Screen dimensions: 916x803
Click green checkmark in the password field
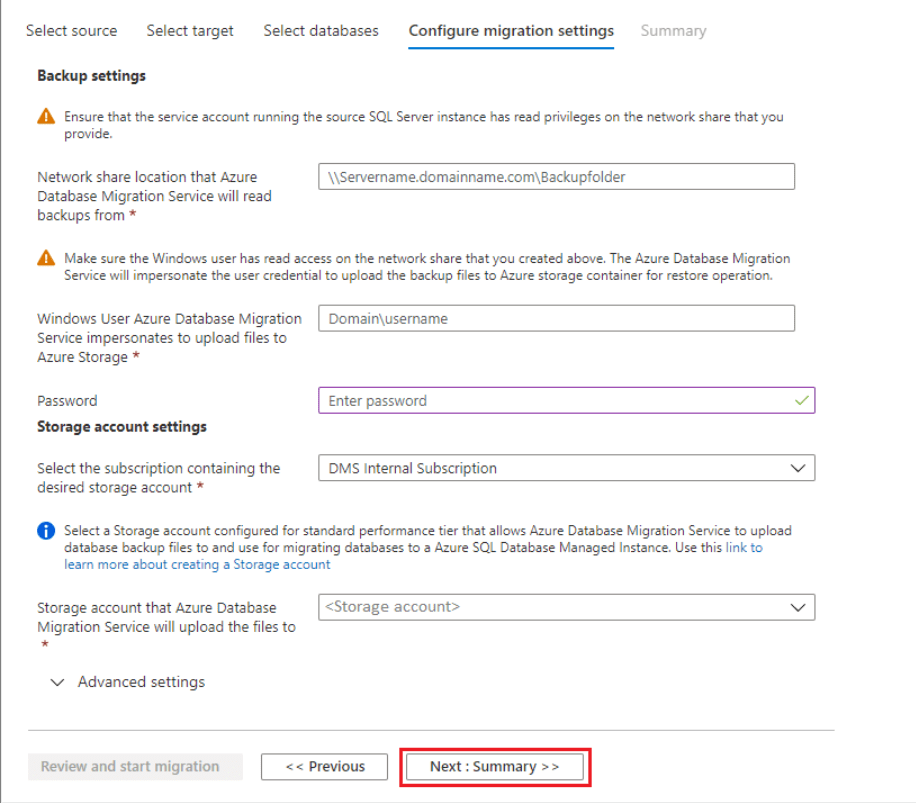[800, 400]
